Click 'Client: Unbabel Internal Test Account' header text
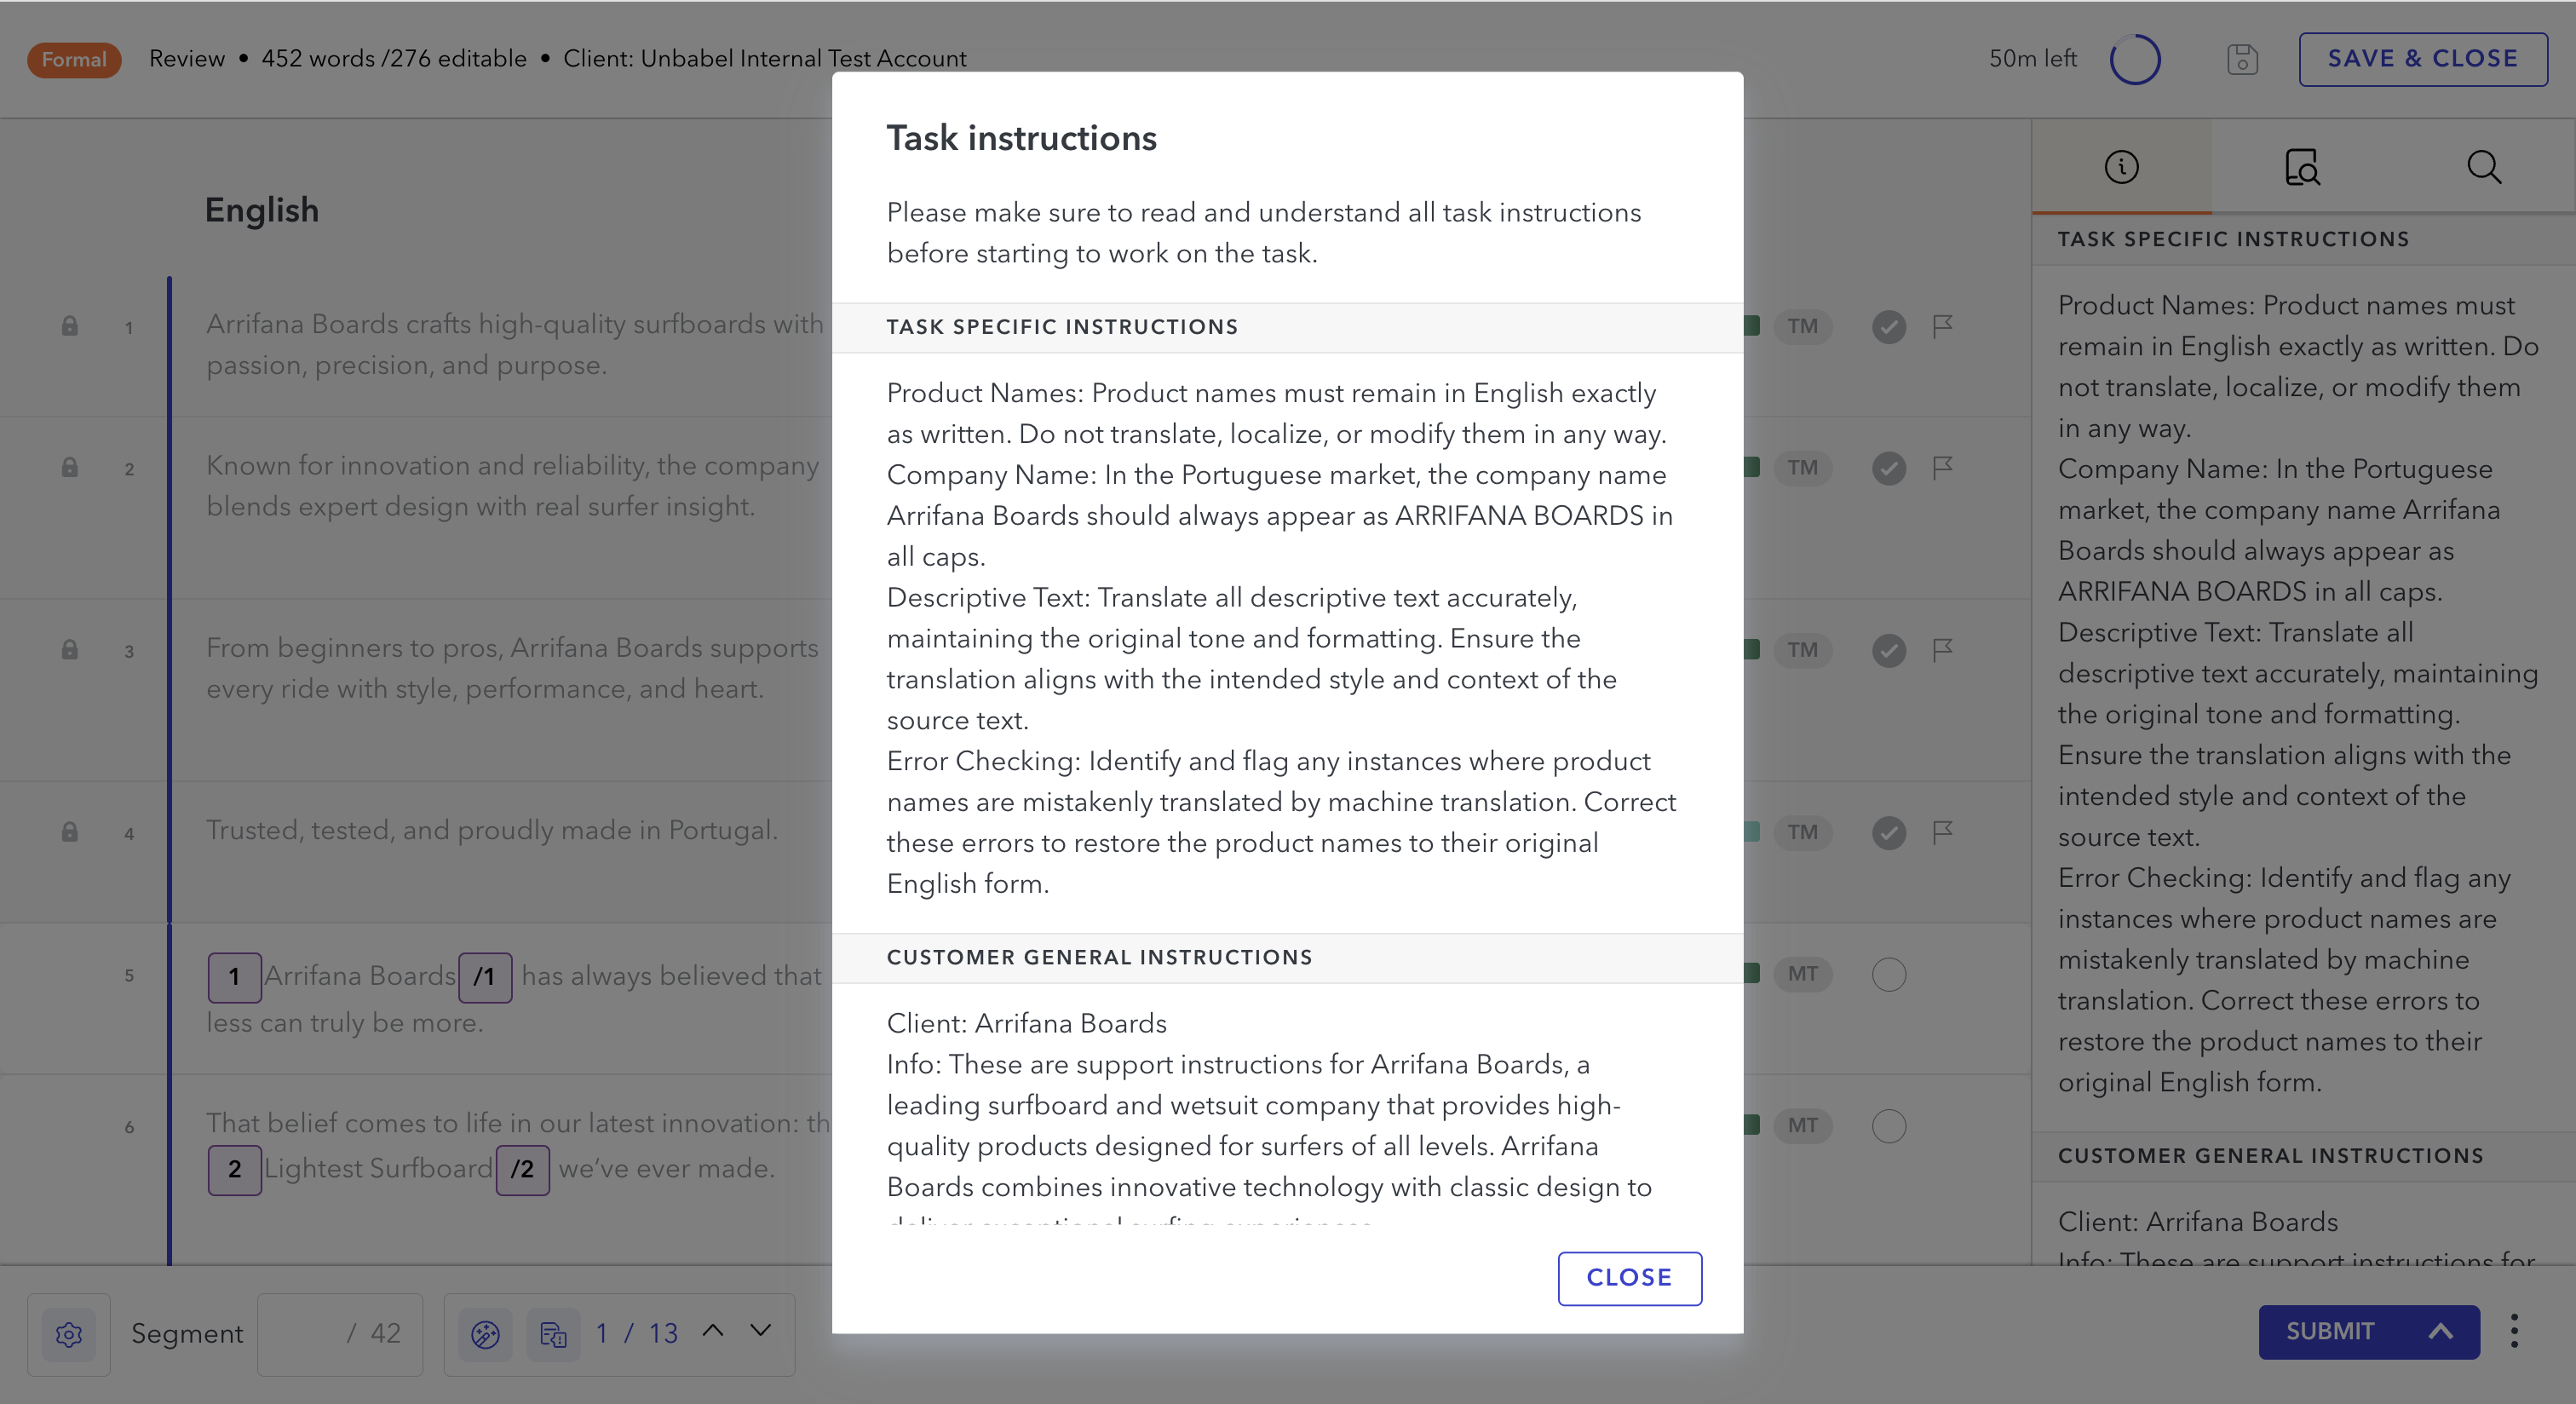This screenshot has height=1404, width=2576. (x=764, y=59)
